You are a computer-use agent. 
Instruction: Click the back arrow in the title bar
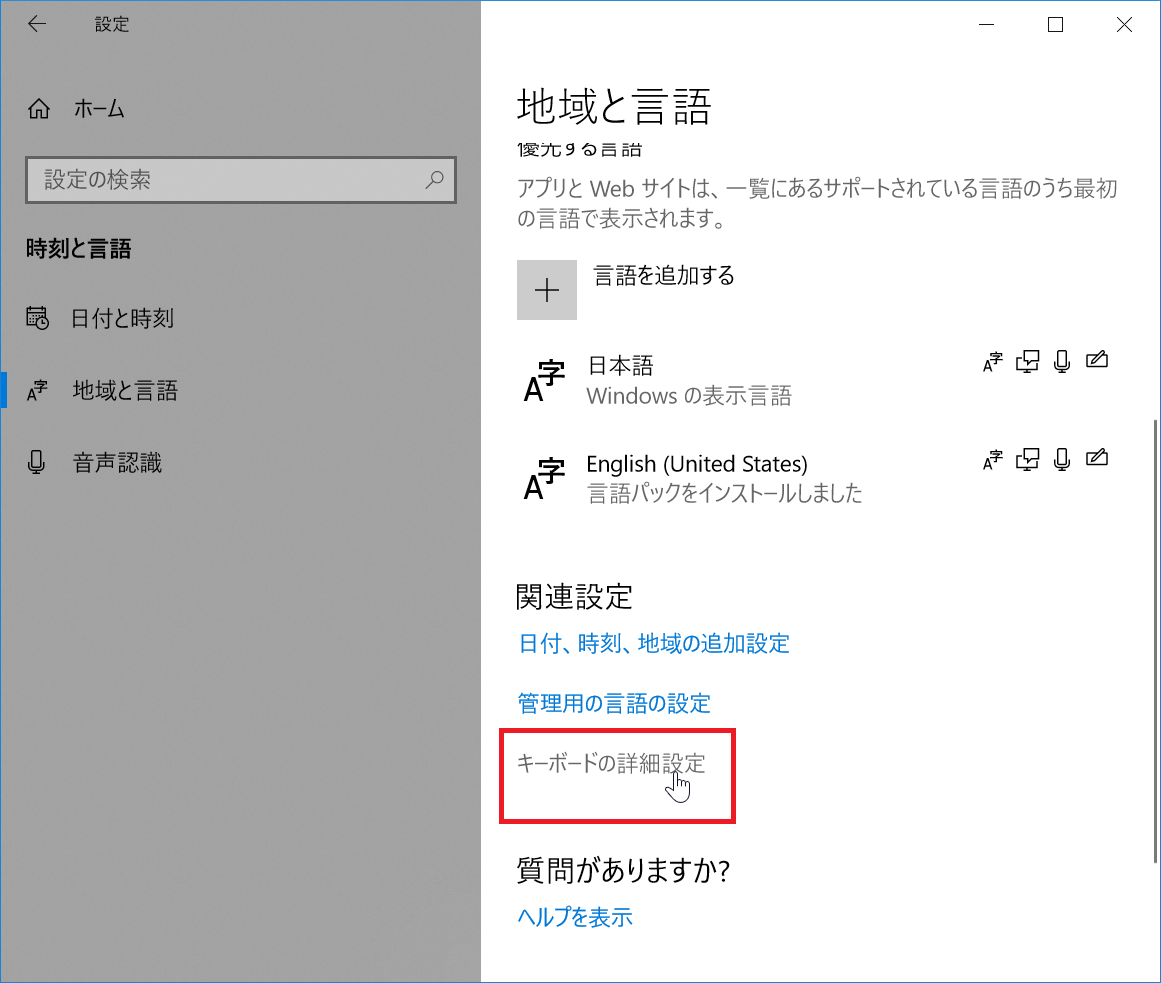tap(37, 25)
